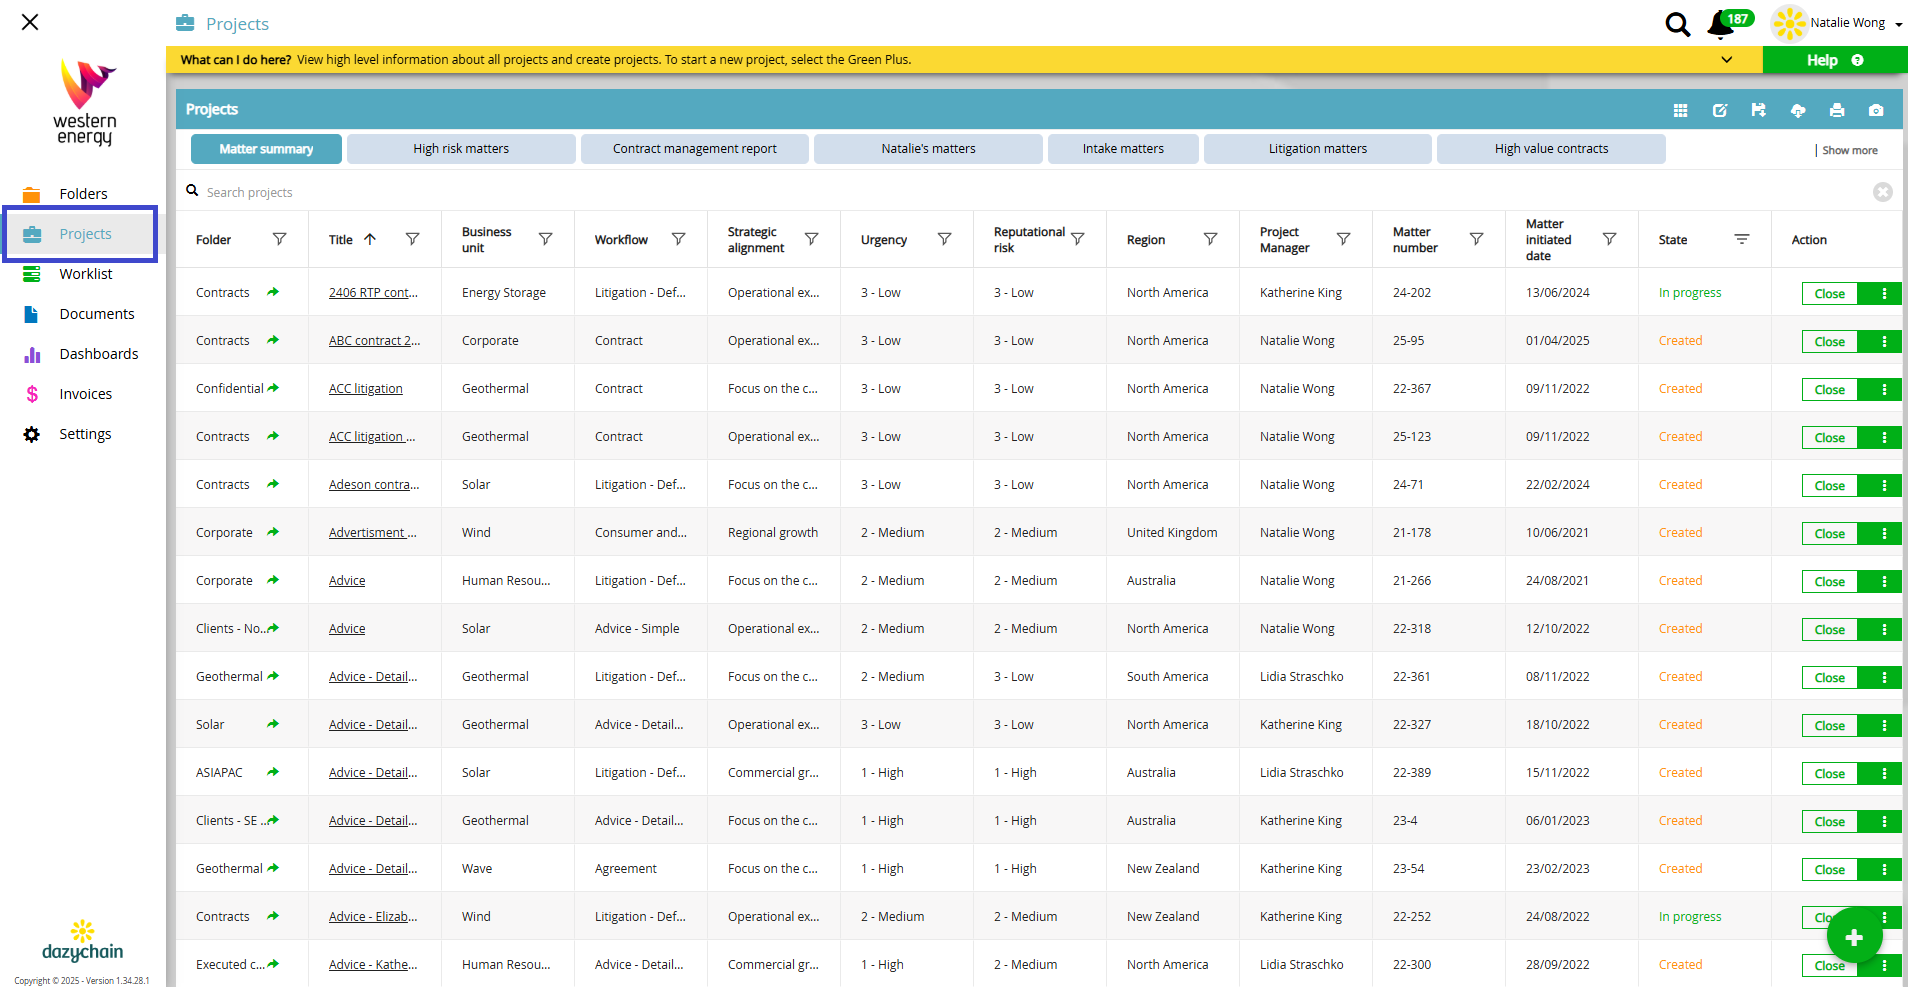1908x987 pixels.
Task: Click Show more tabs link
Action: tap(1849, 150)
